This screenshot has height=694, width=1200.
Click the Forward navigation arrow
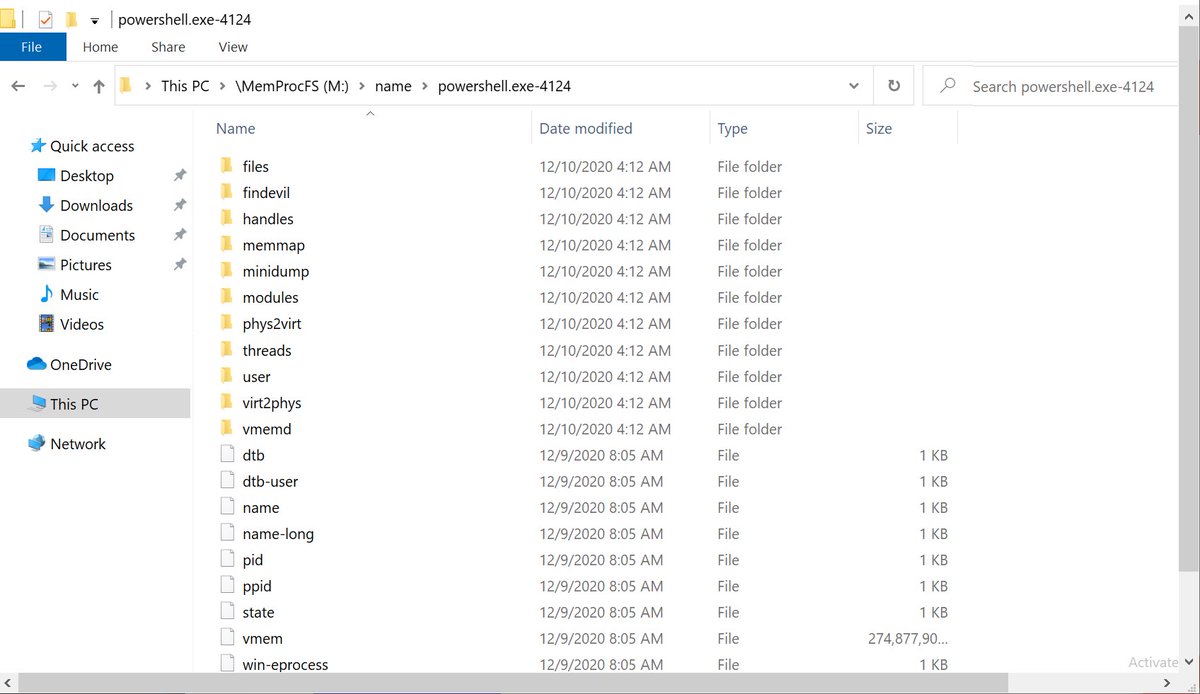point(50,87)
